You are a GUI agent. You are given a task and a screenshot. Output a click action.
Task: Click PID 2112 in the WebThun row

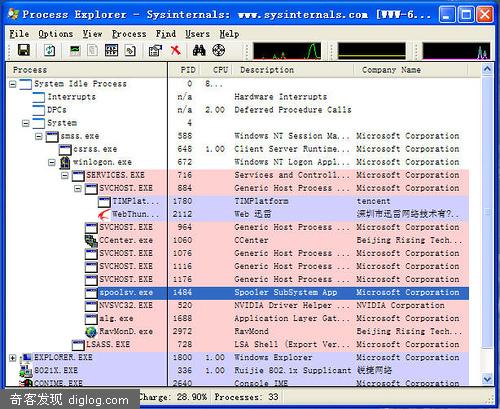pos(182,214)
